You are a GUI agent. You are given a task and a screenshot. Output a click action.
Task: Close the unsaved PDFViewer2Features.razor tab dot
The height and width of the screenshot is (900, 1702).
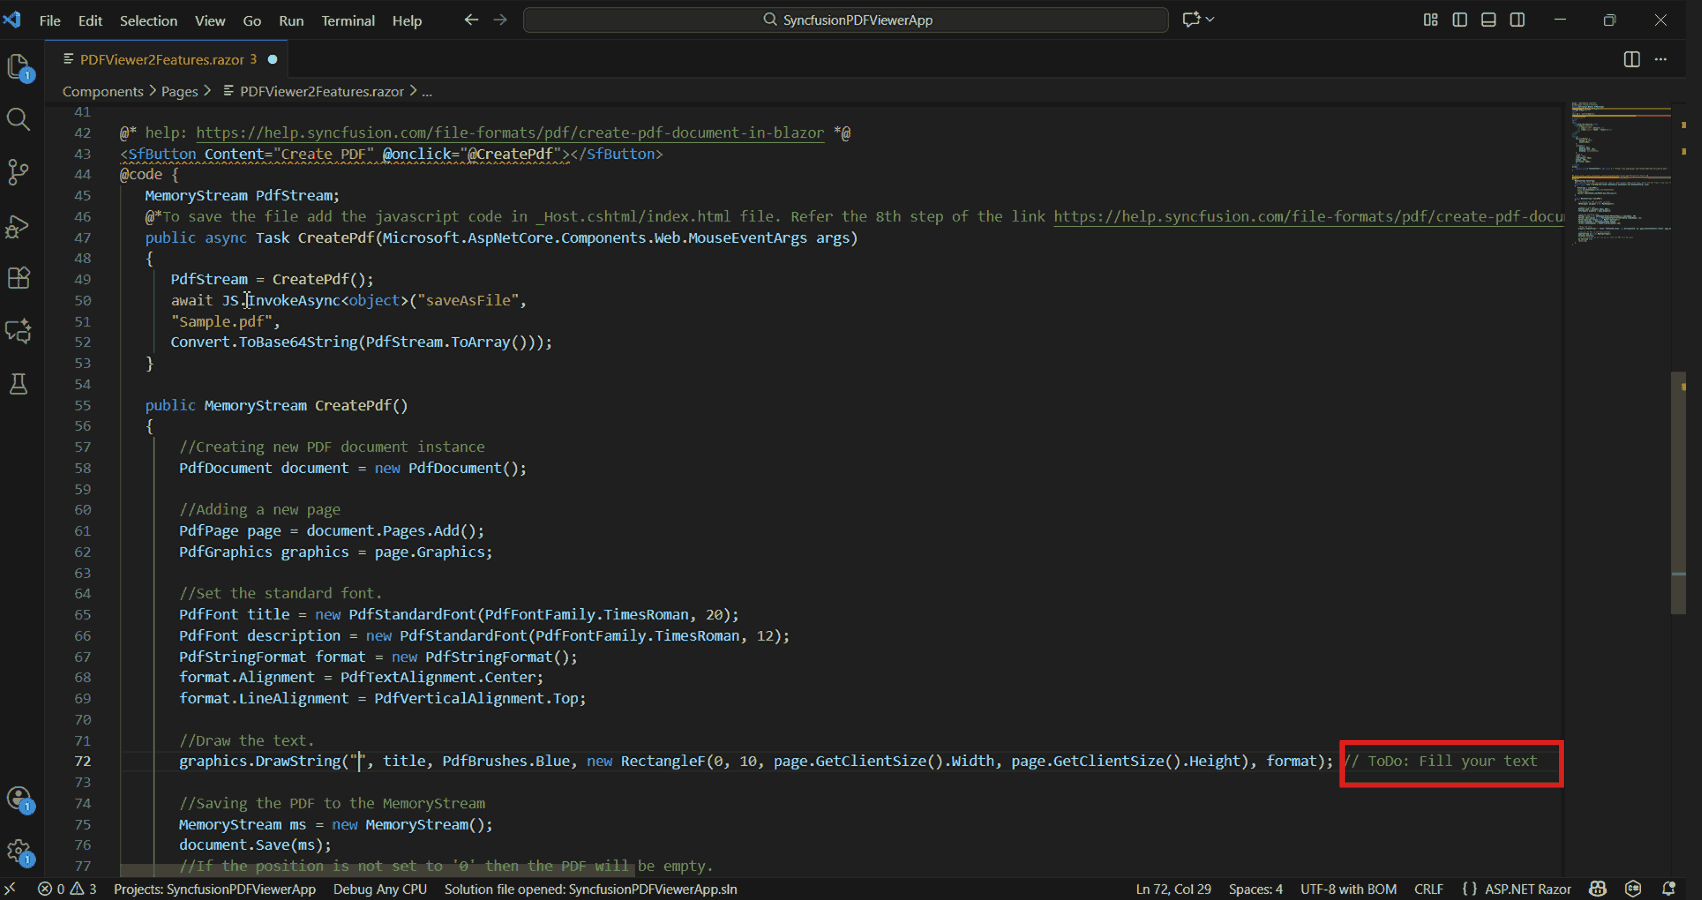(x=272, y=59)
